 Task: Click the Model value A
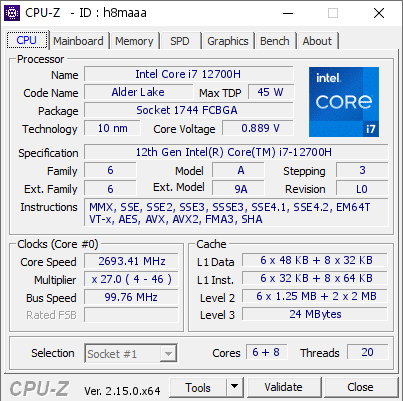click(x=238, y=170)
